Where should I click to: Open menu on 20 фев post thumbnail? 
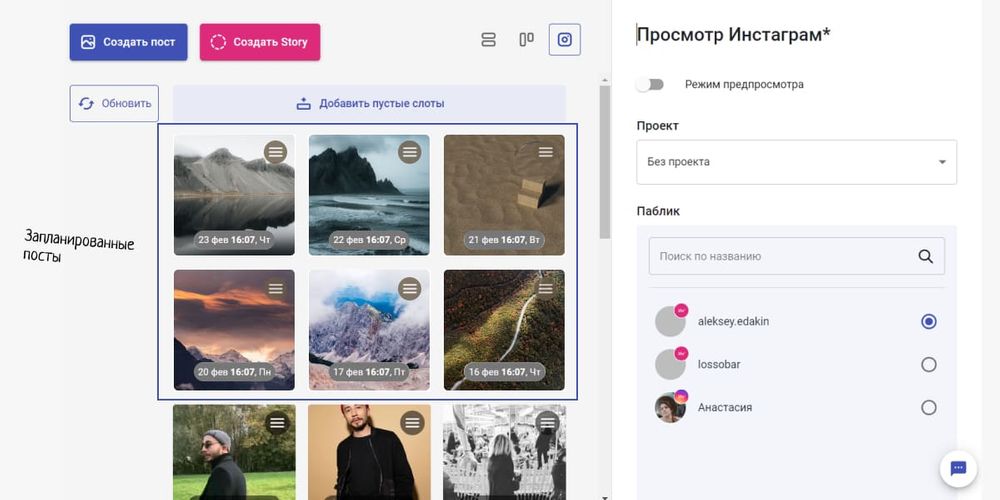pyautogui.click(x=275, y=288)
